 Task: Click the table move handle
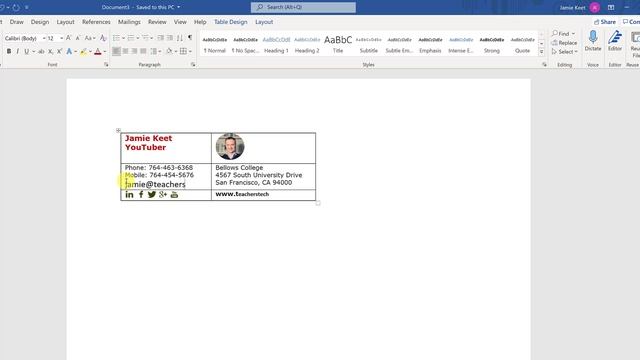point(118,130)
